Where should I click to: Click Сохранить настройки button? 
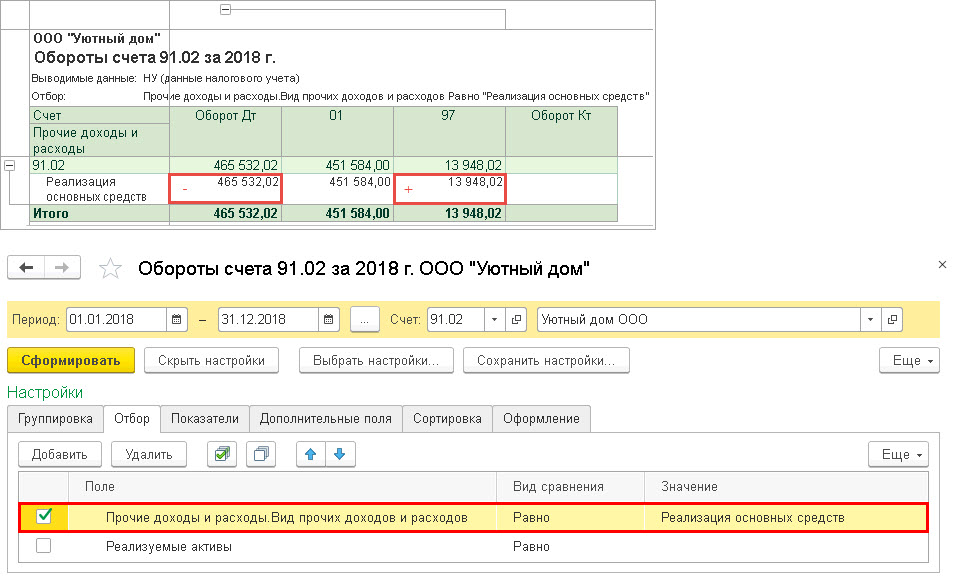(546, 361)
